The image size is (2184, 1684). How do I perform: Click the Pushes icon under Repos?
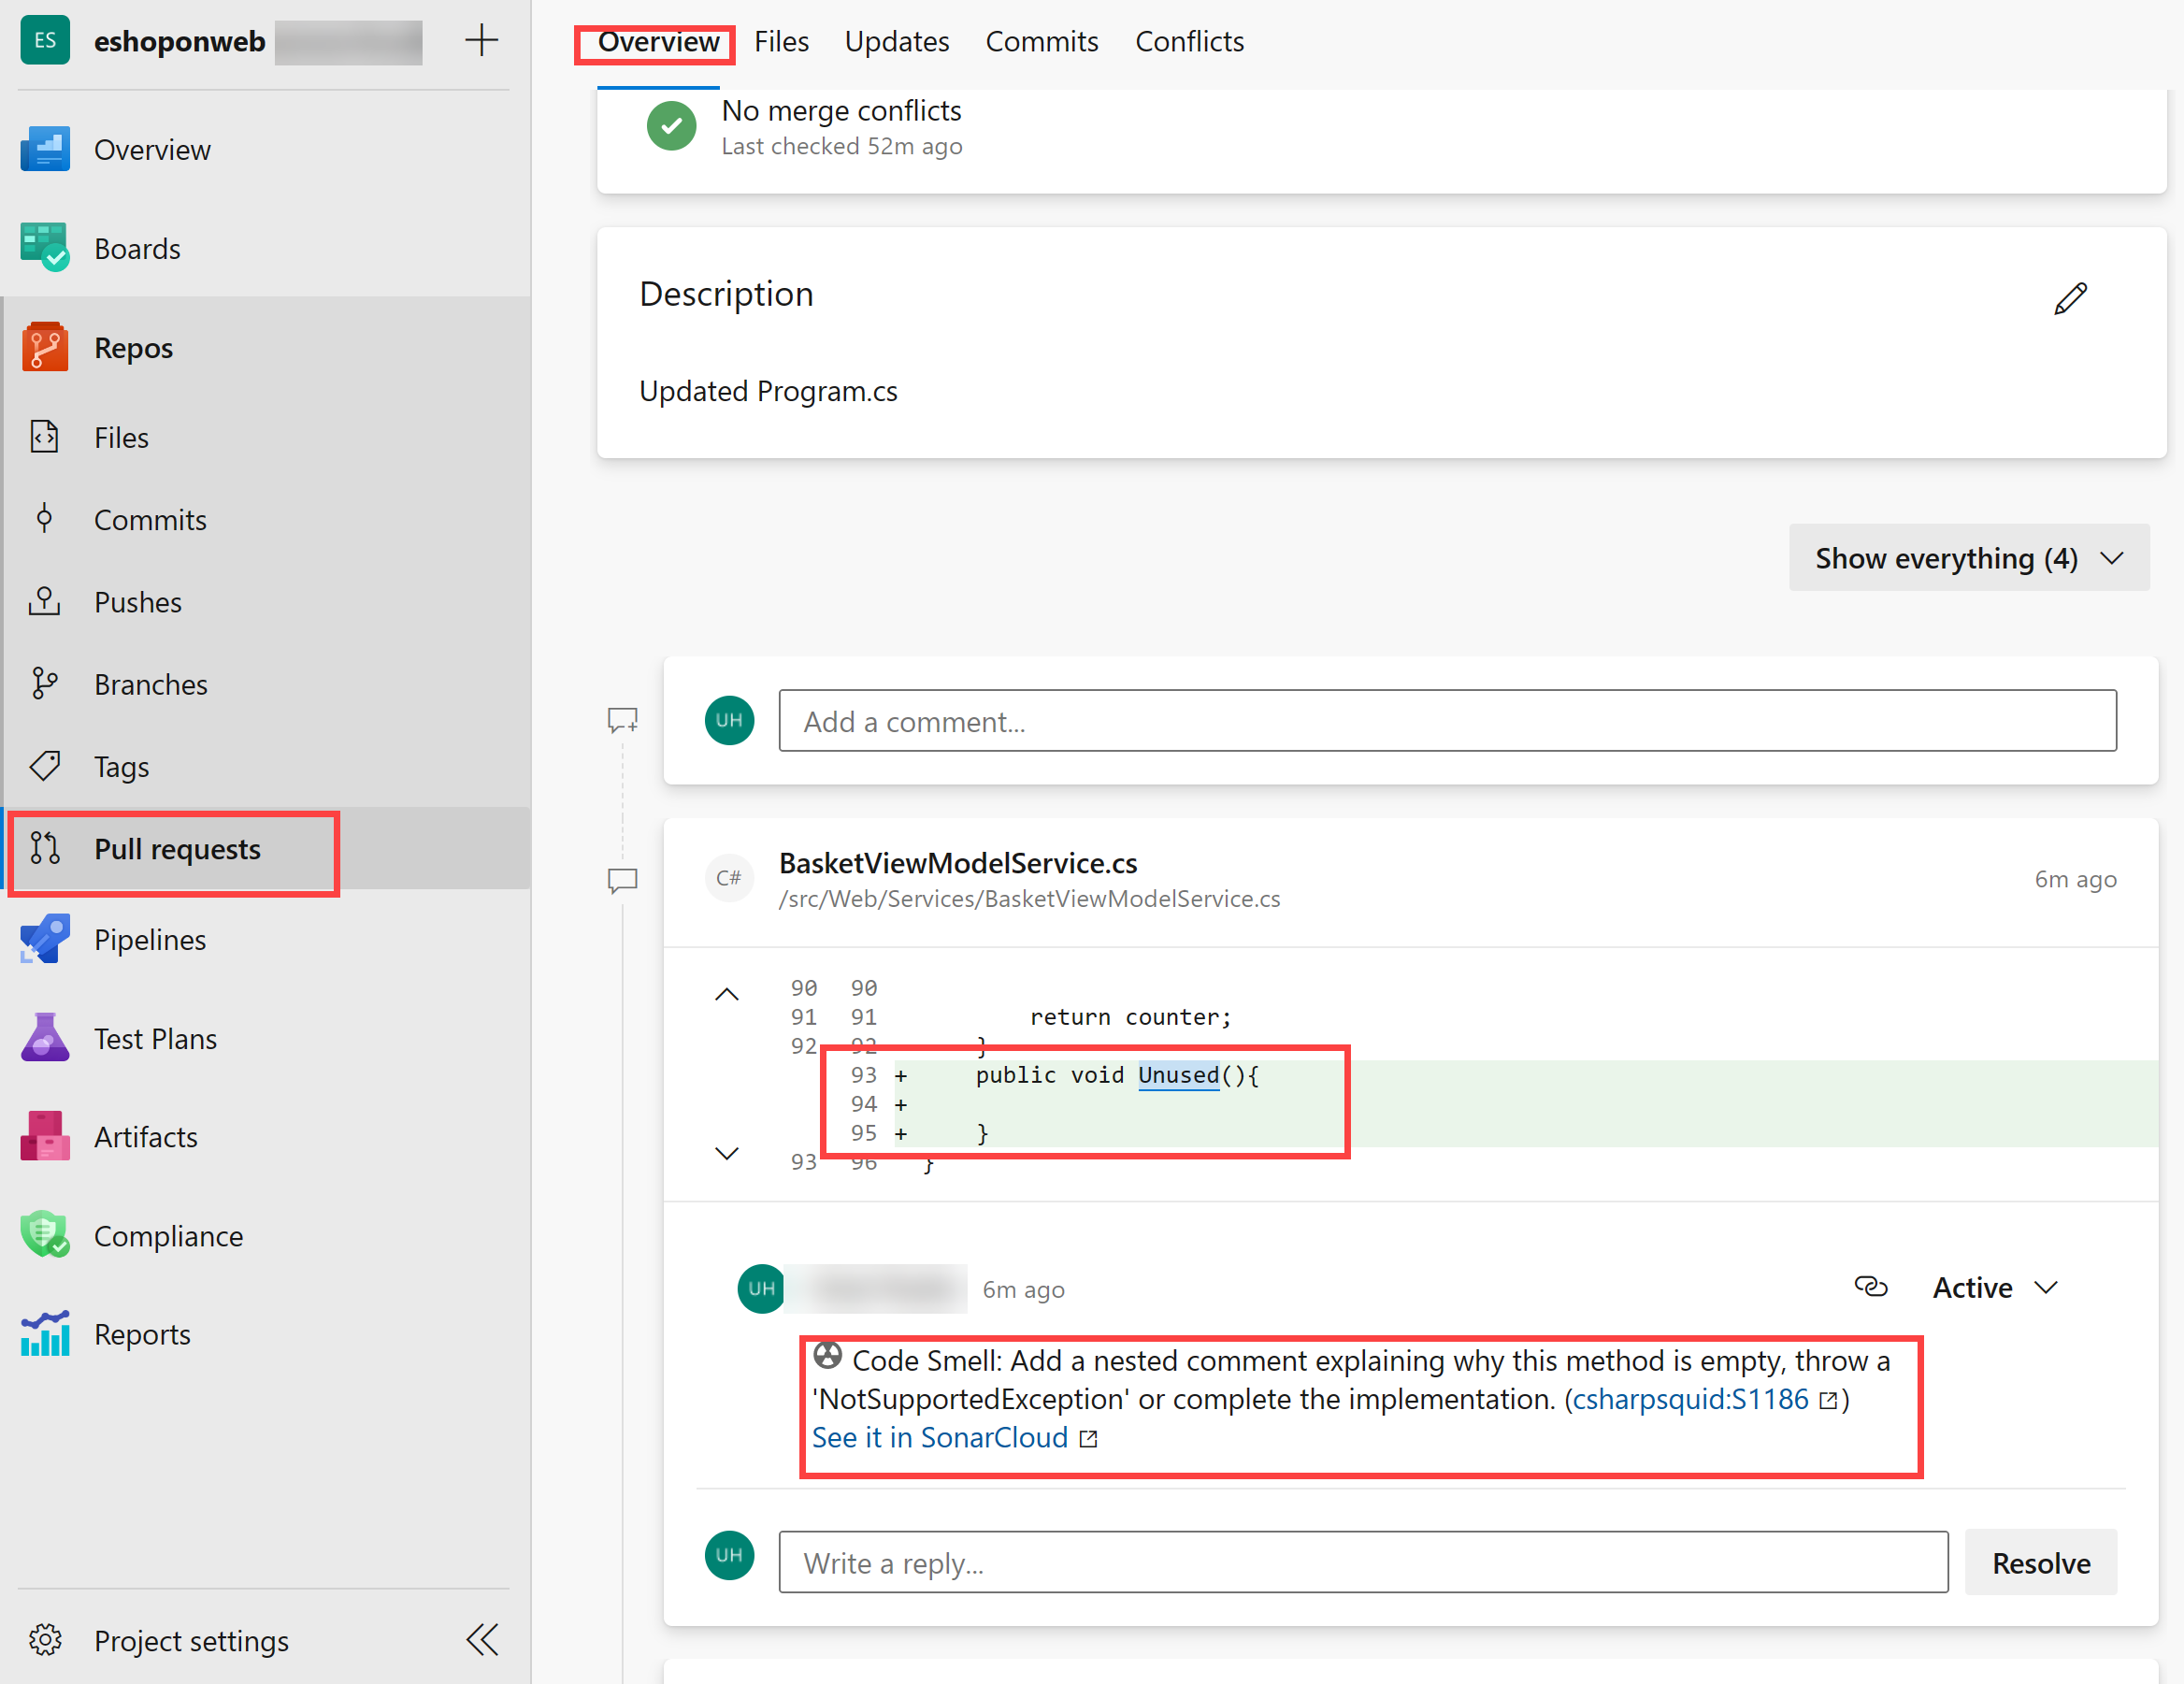(x=44, y=602)
